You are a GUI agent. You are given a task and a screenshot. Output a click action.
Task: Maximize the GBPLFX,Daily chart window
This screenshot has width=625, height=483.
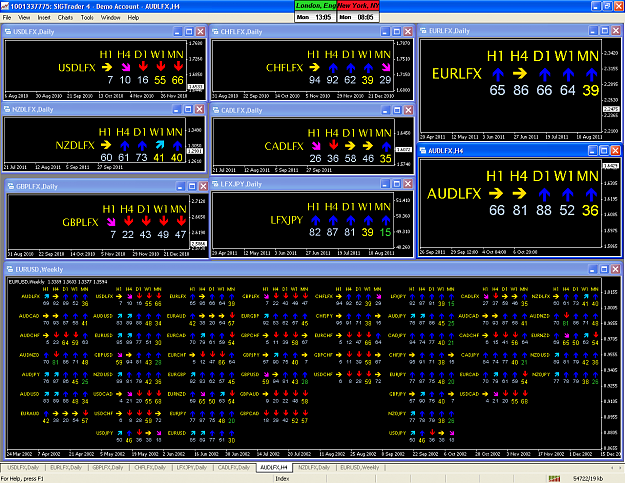192,186
